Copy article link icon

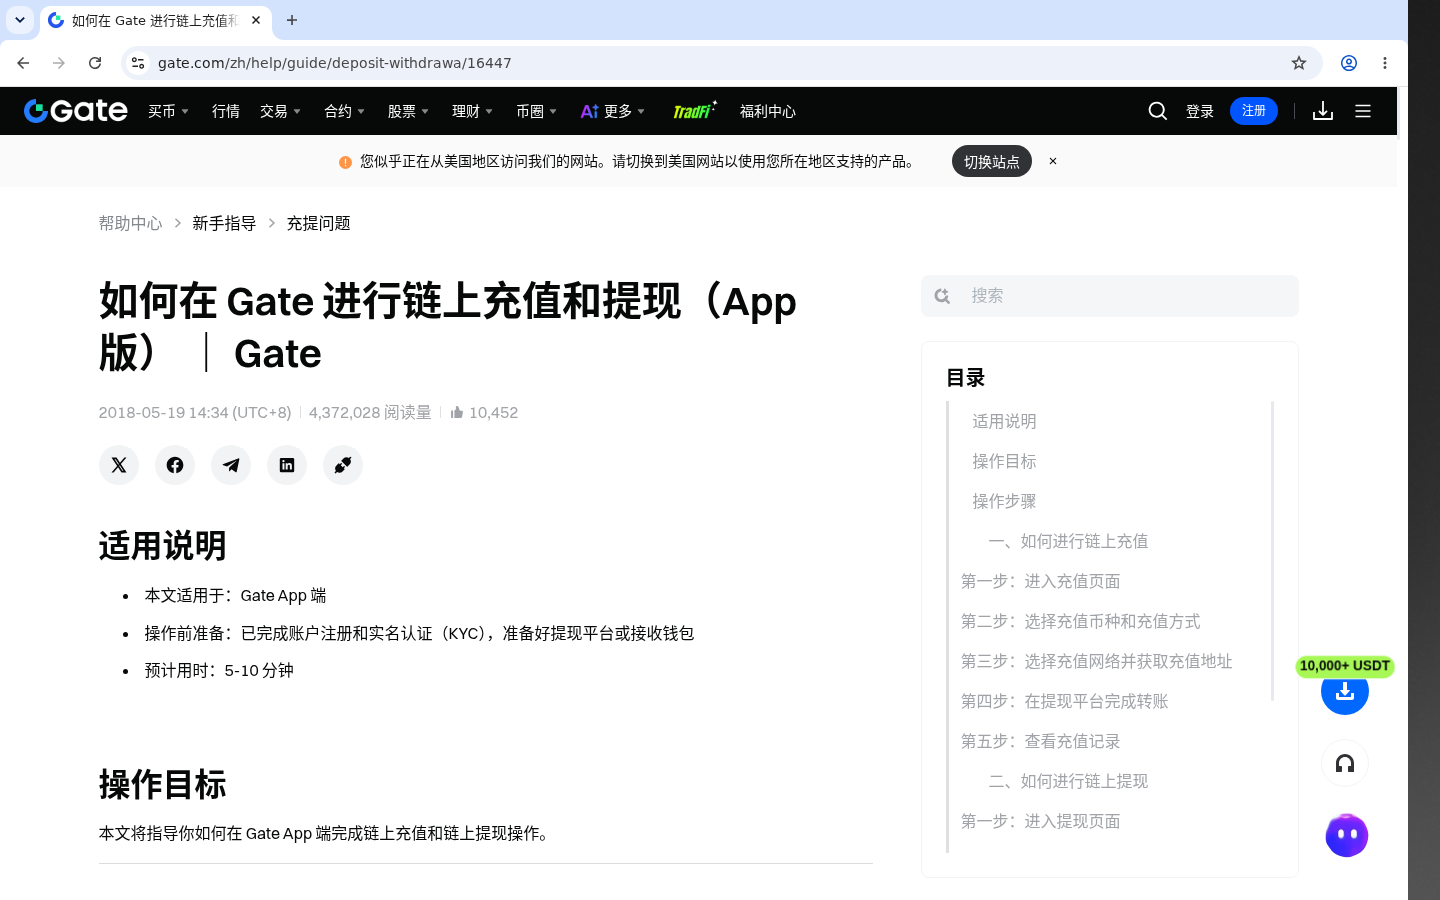(343, 465)
